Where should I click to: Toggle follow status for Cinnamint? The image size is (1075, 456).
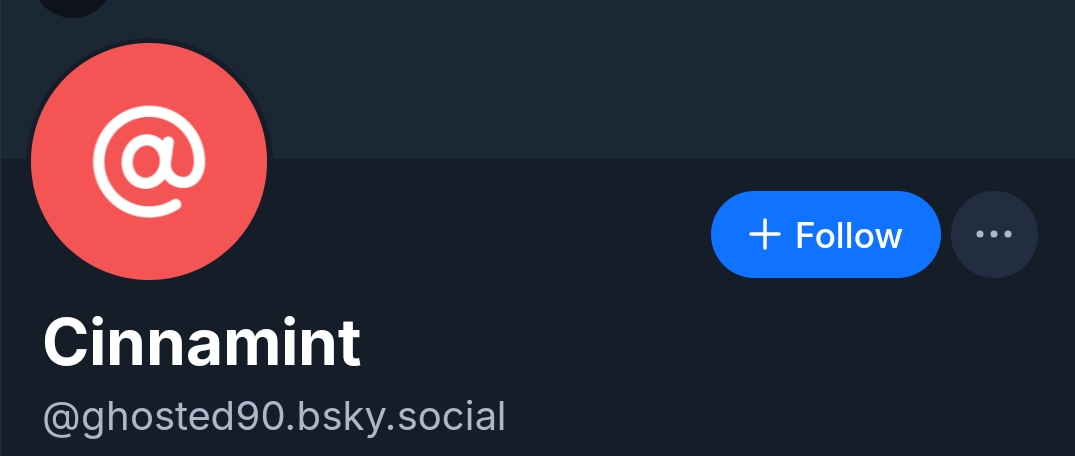(825, 235)
